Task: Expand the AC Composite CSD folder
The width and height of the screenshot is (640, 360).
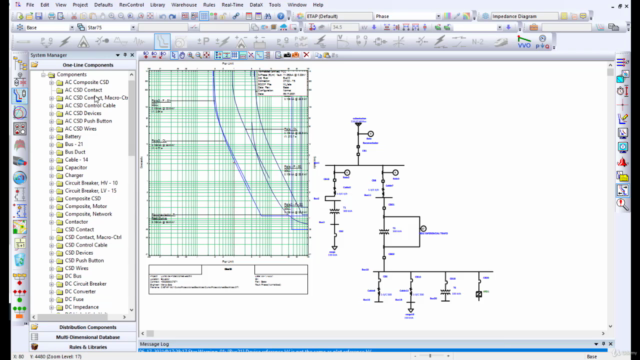Action: [52, 82]
